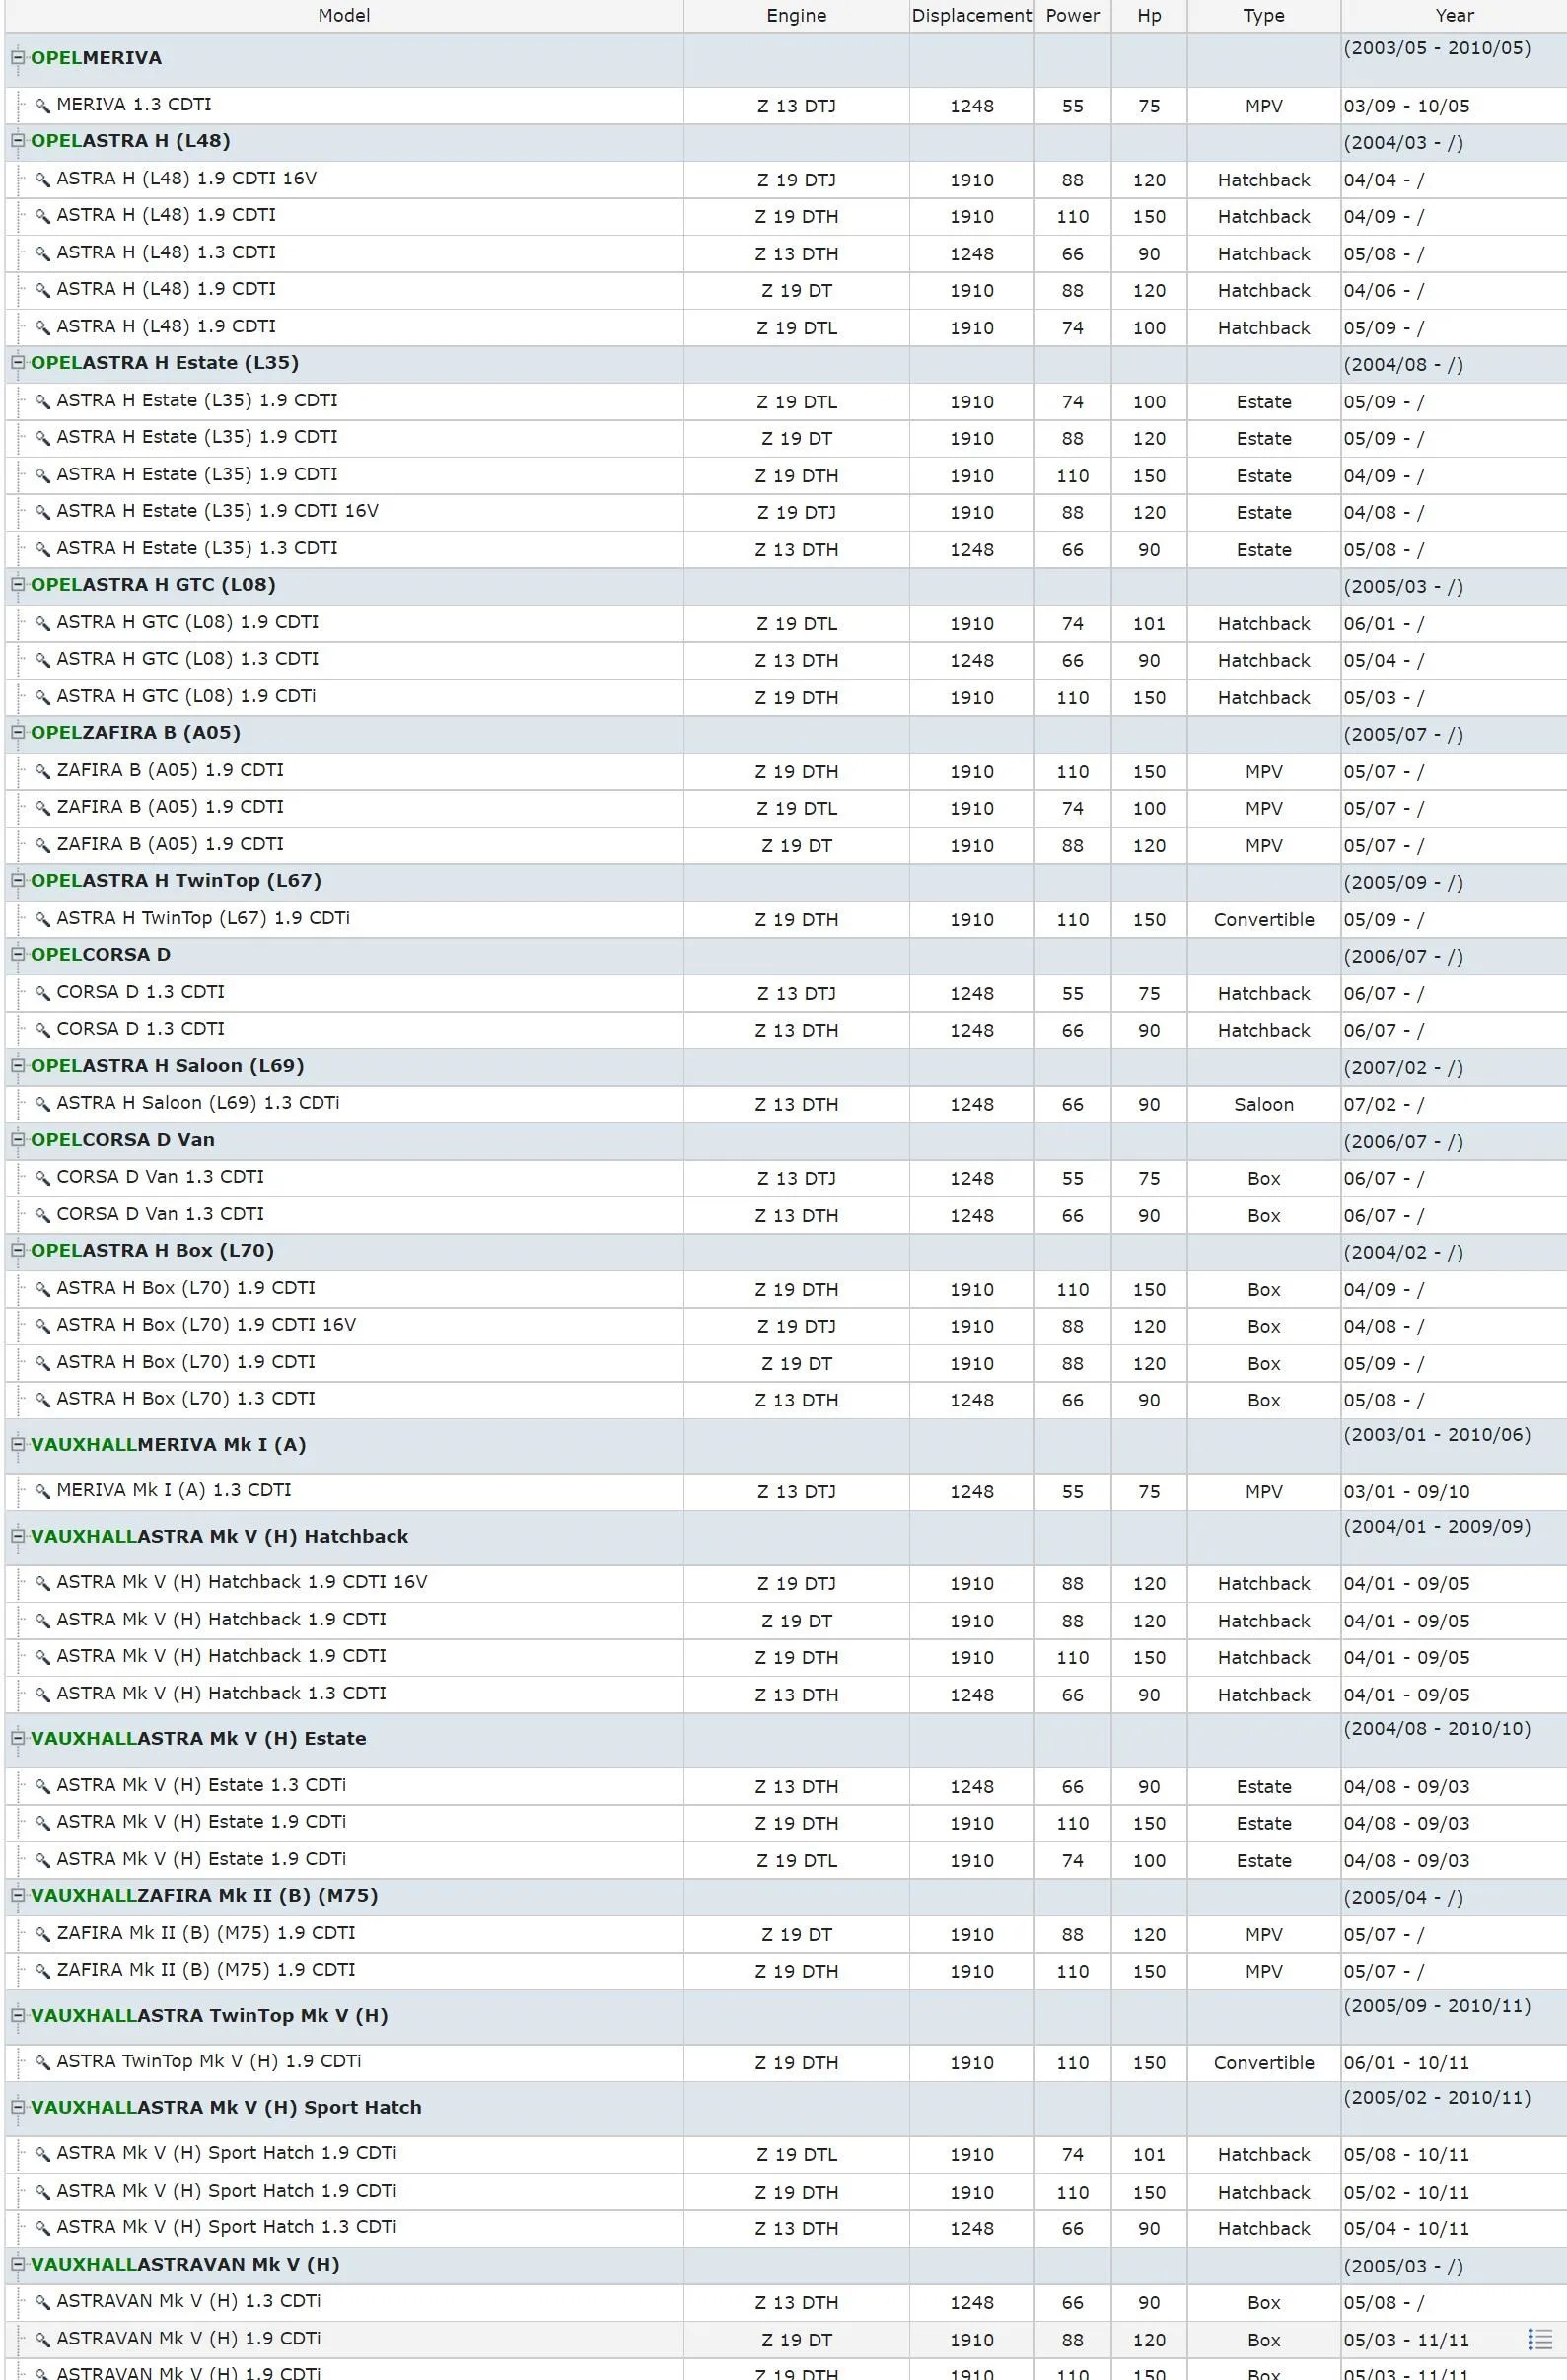This screenshot has width=1567, height=2380.
Task: Click magnifier for ASTRA TwinTop Mk V (H) 1.9 CDTi
Action: 42,2062
